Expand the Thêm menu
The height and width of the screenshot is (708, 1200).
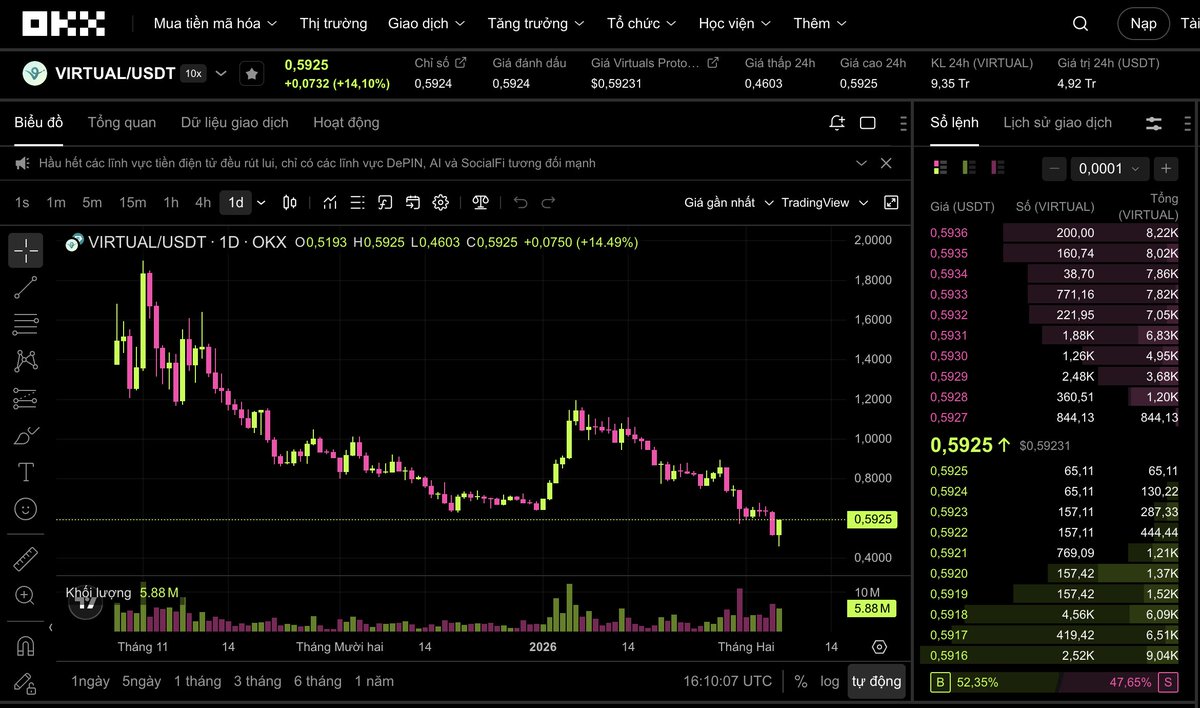(821, 23)
